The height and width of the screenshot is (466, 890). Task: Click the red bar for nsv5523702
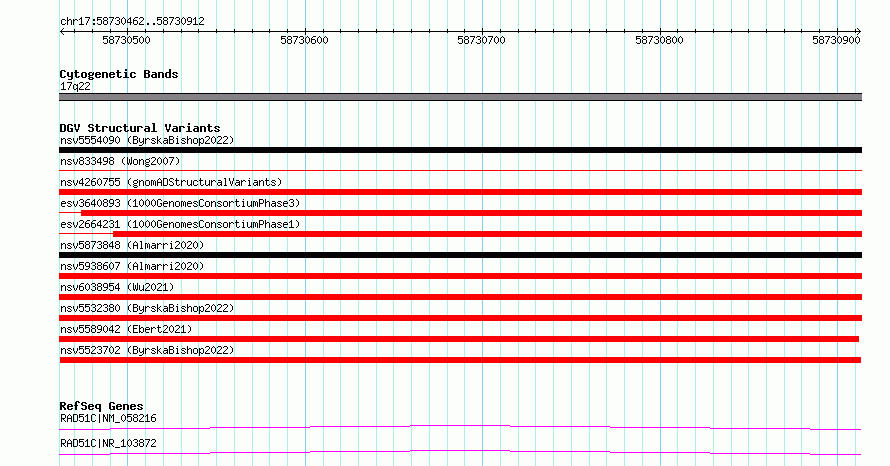click(460, 360)
